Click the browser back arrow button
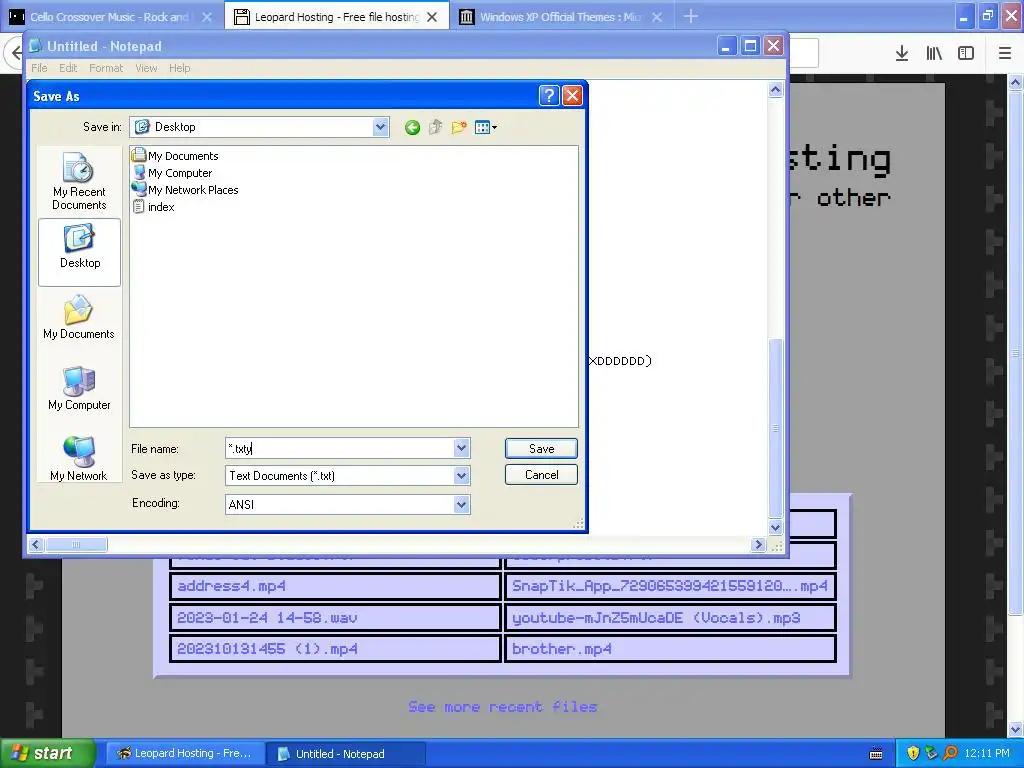The width and height of the screenshot is (1024, 768). (x=14, y=54)
